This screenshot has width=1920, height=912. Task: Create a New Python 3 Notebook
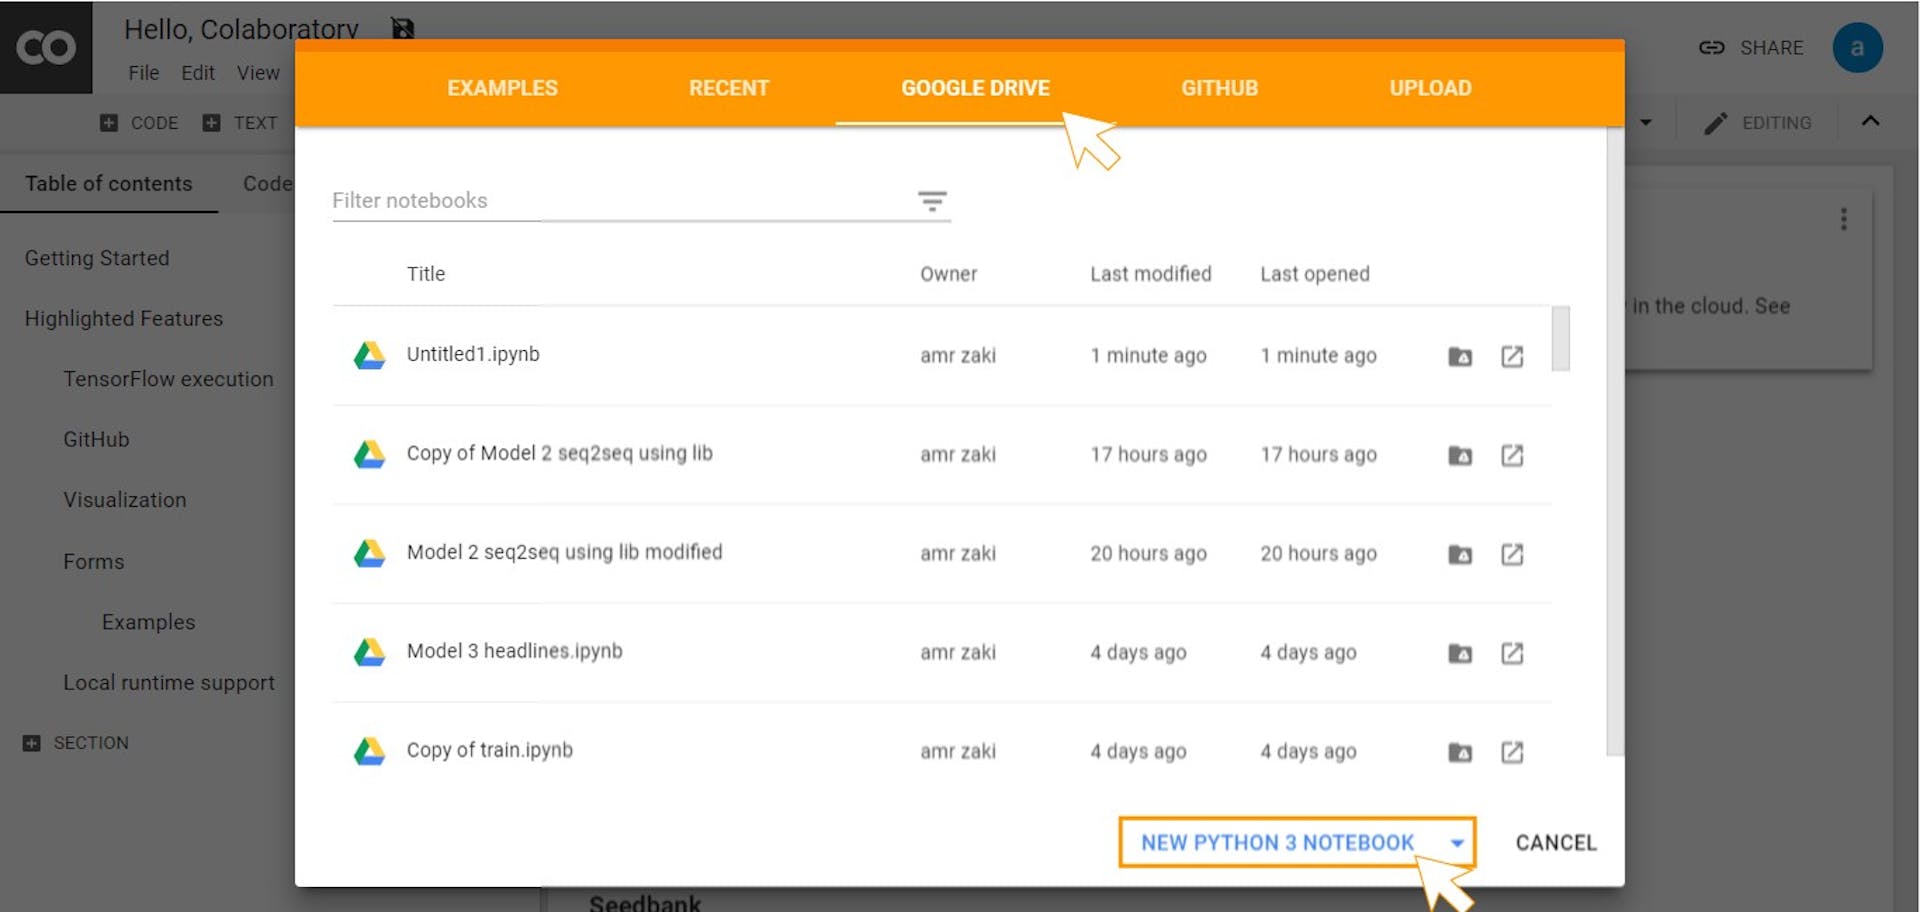pos(1277,843)
